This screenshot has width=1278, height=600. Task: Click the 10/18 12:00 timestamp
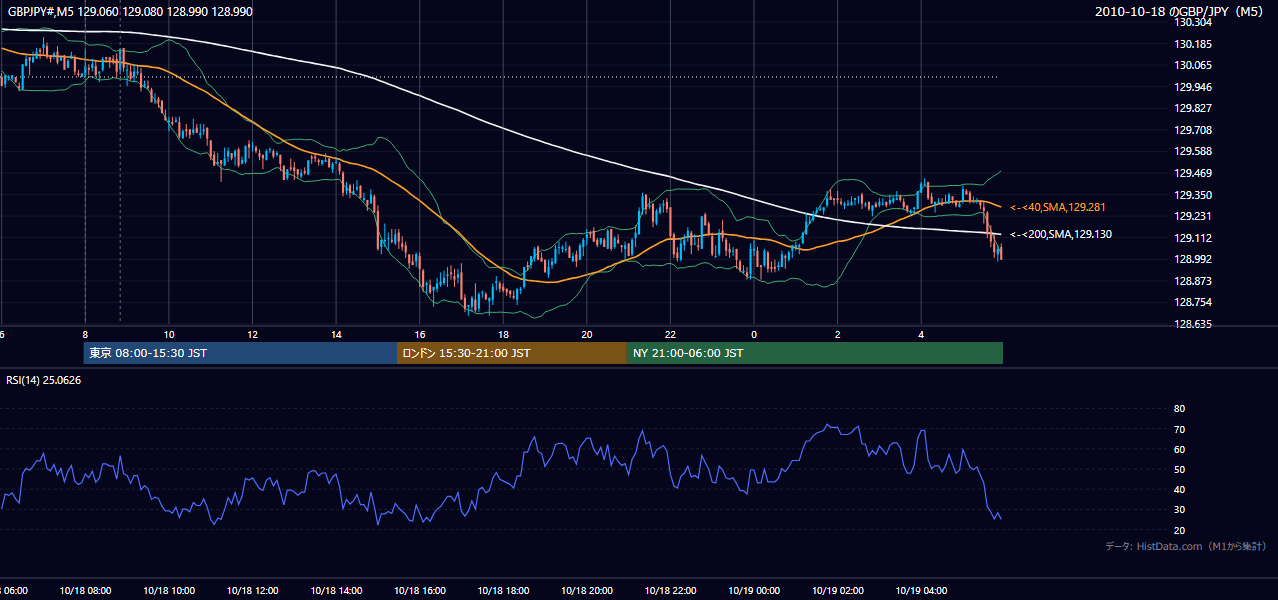[251, 591]
